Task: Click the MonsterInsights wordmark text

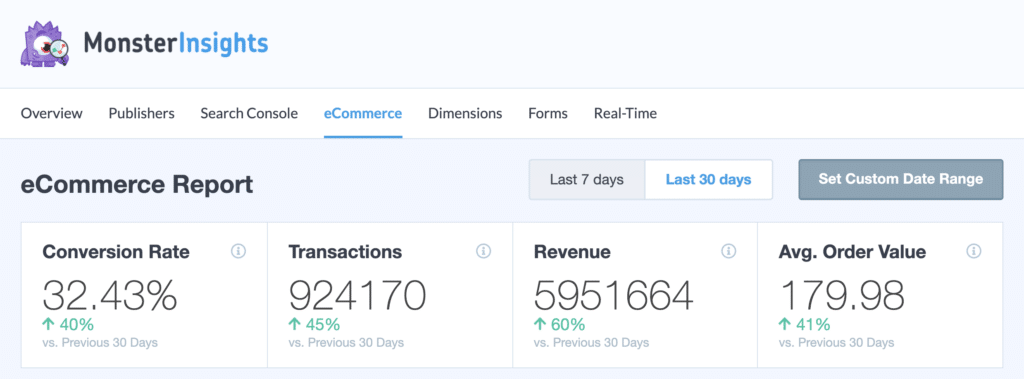Action: pyautogui.click(x=176, y=43)
